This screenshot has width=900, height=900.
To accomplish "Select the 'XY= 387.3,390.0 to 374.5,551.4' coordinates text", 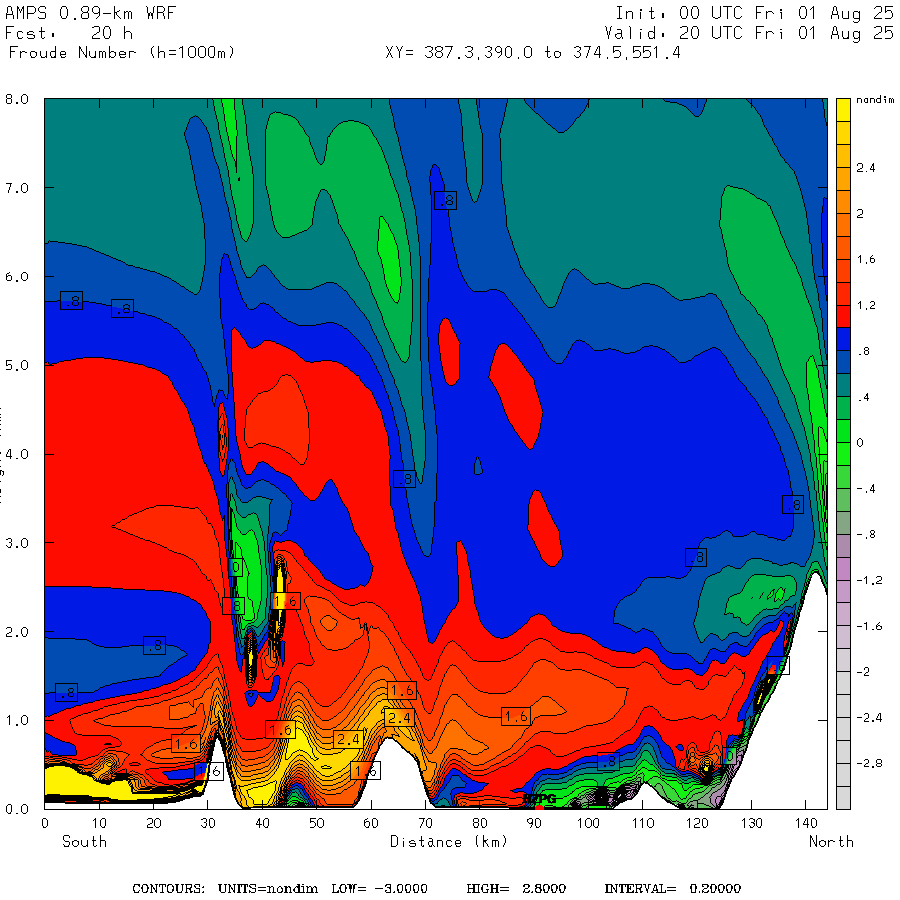I will [x=533, y=53].
